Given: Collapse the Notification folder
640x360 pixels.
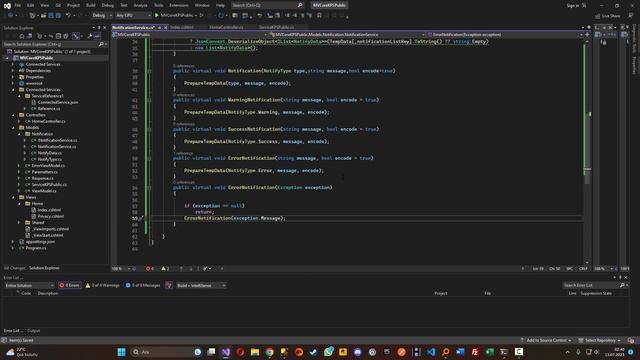Looking at the screenshot, I should (19, 134).
